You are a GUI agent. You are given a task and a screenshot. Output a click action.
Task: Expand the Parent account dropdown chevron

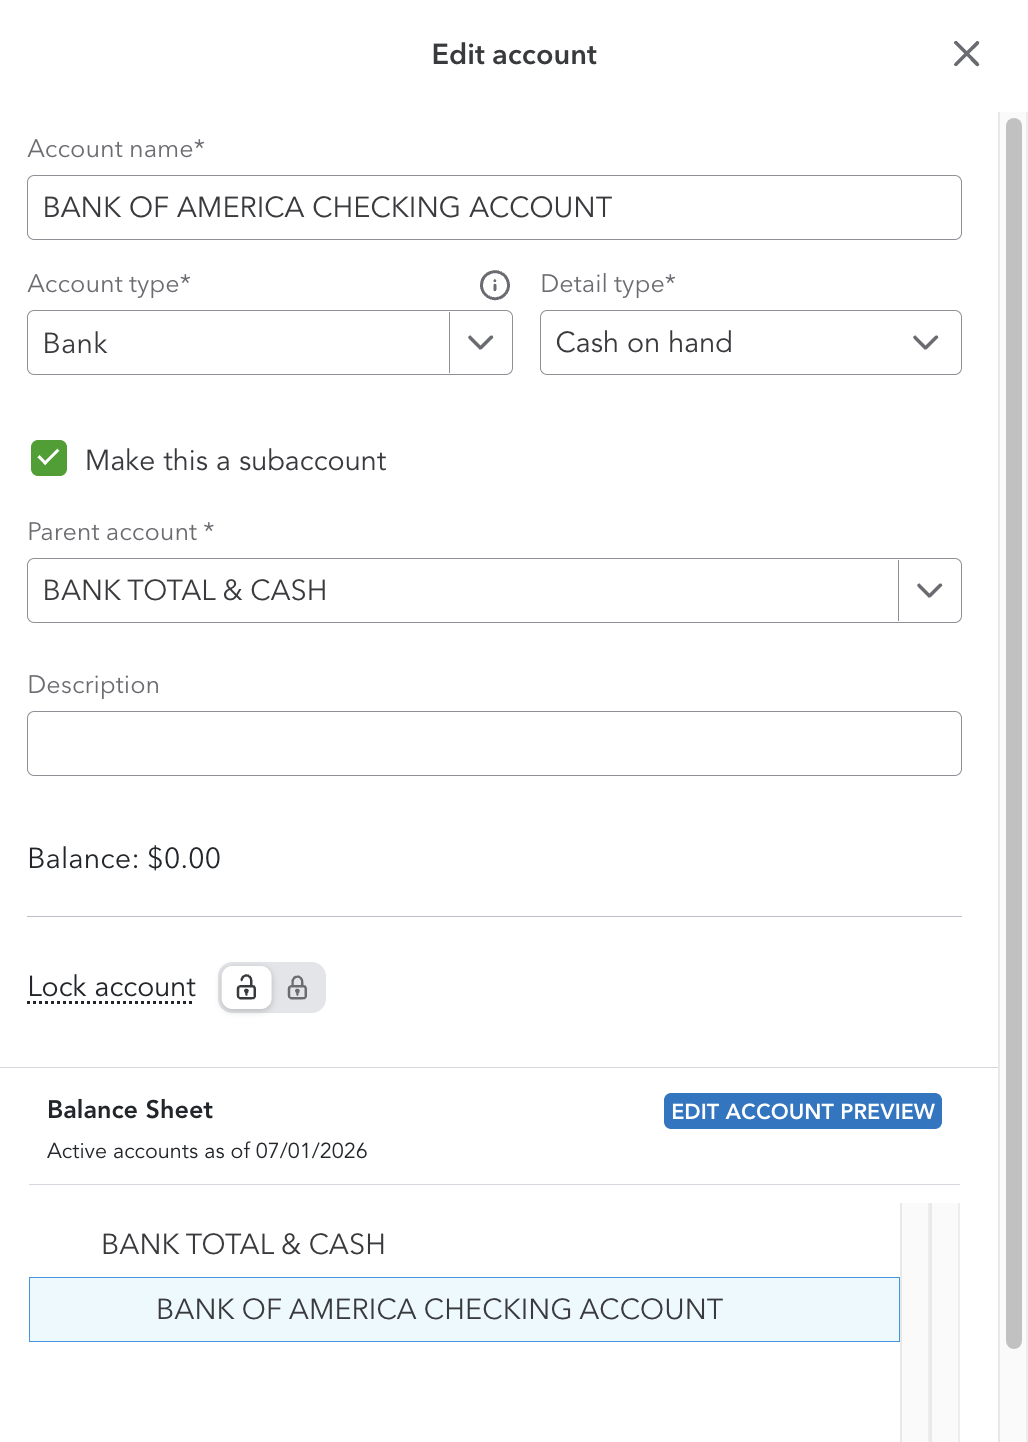(x=930, y=591)
